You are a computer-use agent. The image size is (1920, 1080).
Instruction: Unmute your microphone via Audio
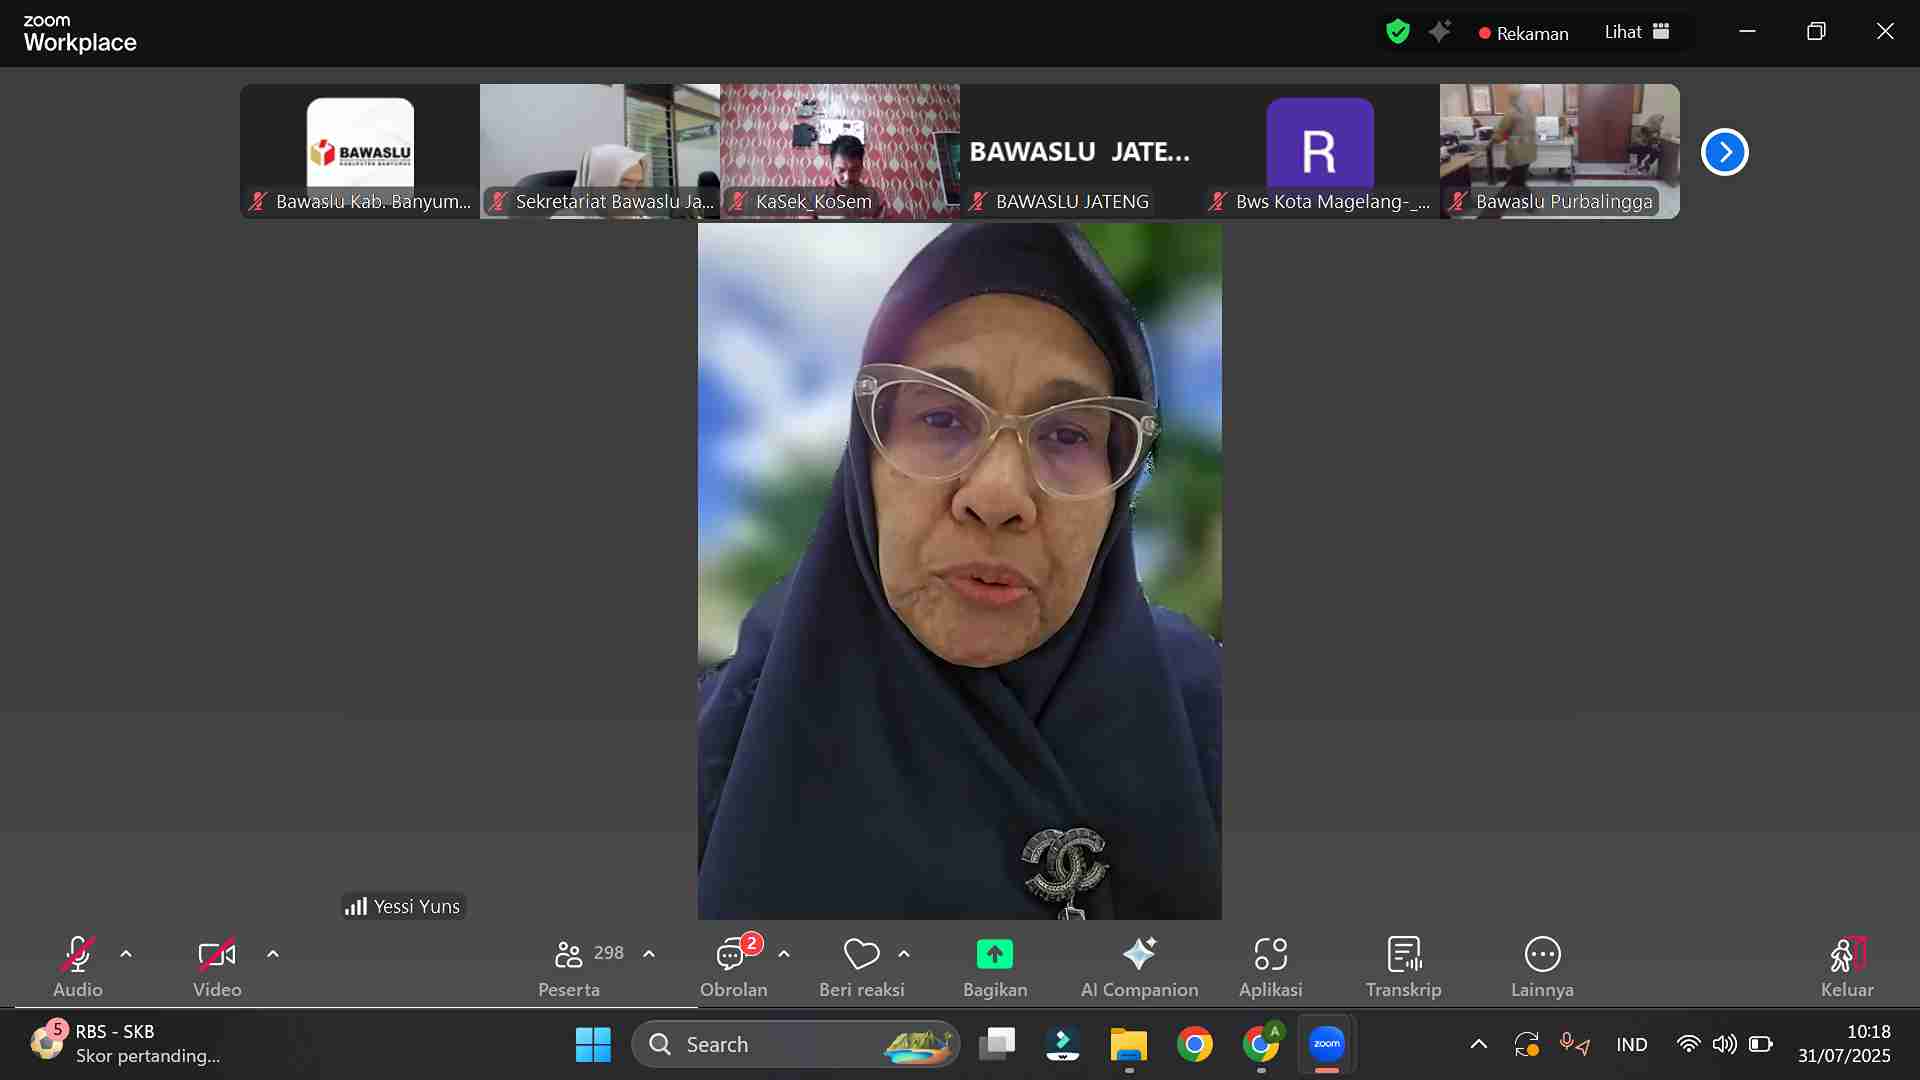(77, 960)
